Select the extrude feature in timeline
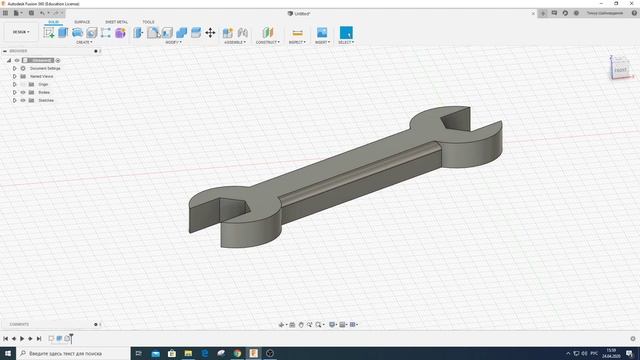Screen dimensions: 640x360 [x=59, y=338]
